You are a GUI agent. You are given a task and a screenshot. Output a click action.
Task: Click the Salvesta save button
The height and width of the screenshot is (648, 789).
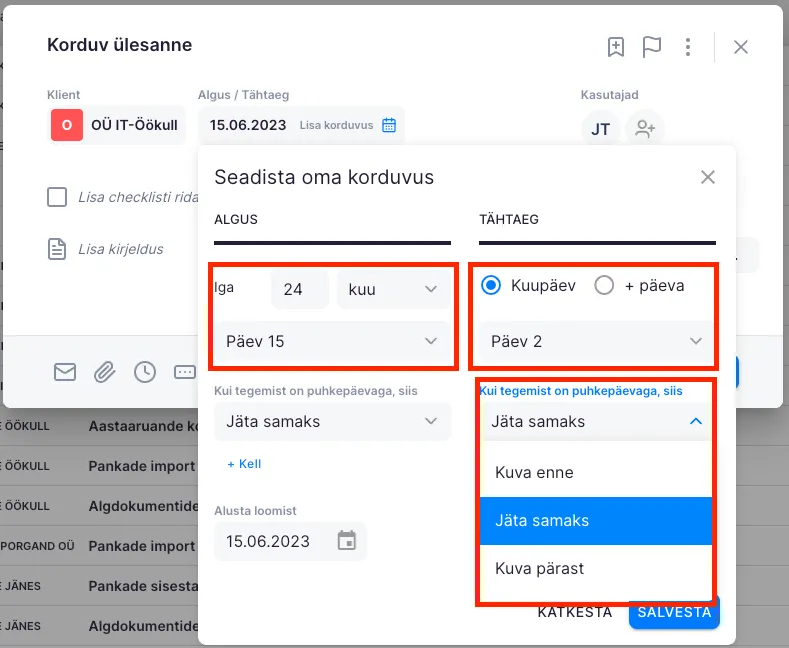pyautogui.click(x=674, y=612)
